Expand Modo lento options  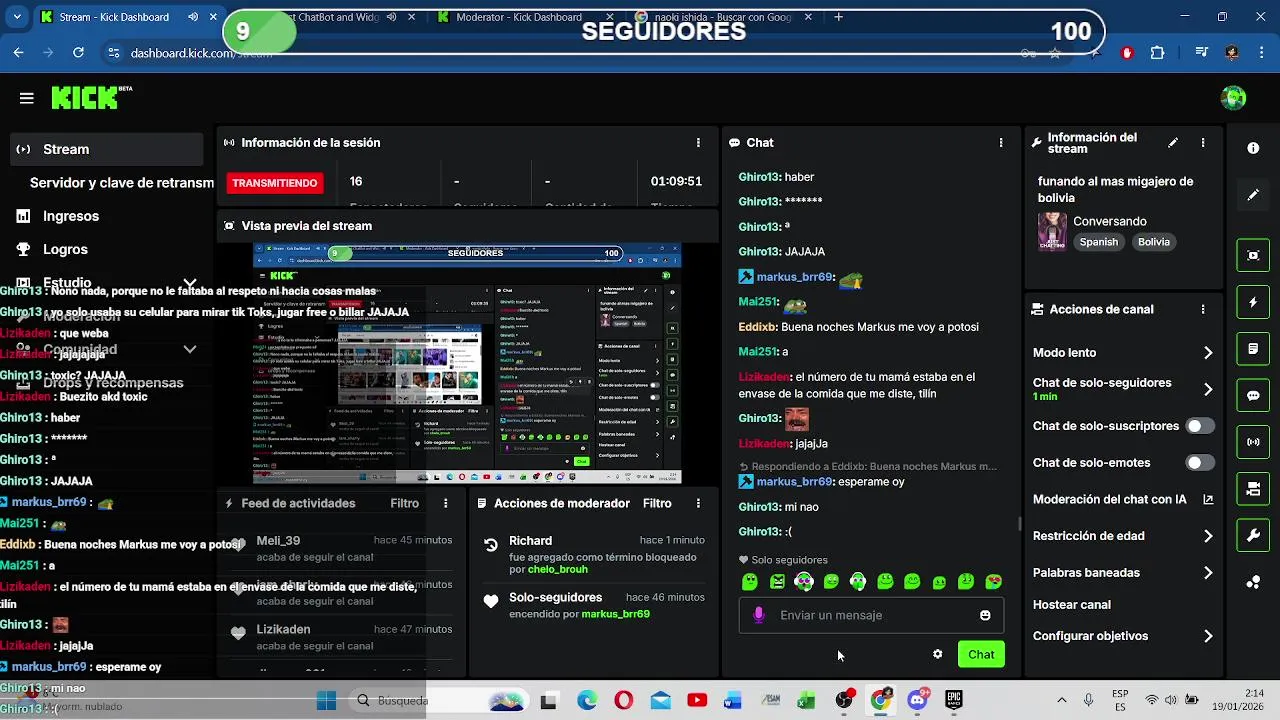click(x=1208, y=353)
